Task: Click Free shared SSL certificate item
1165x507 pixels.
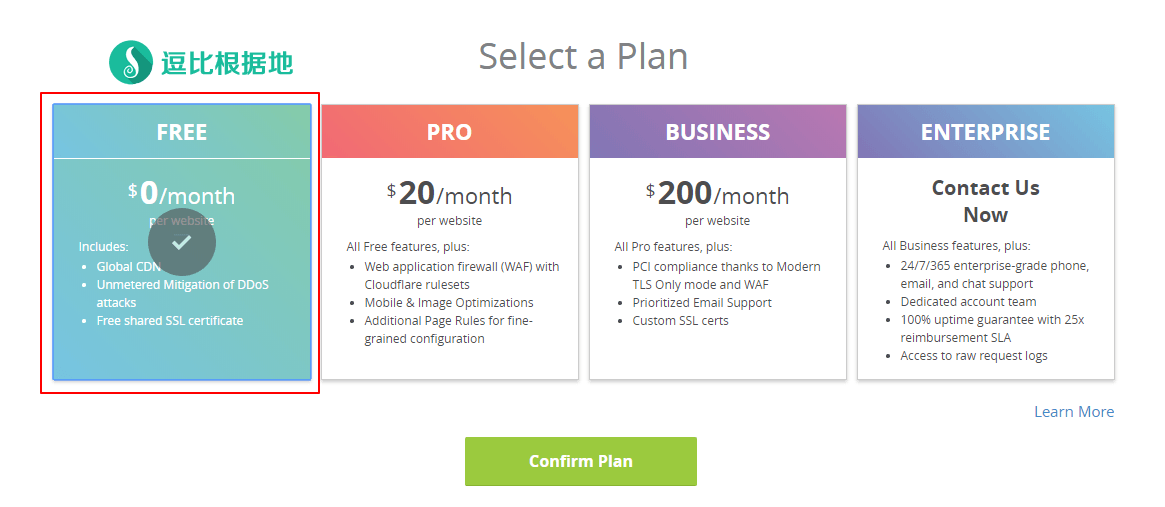Action: point(170,321)
